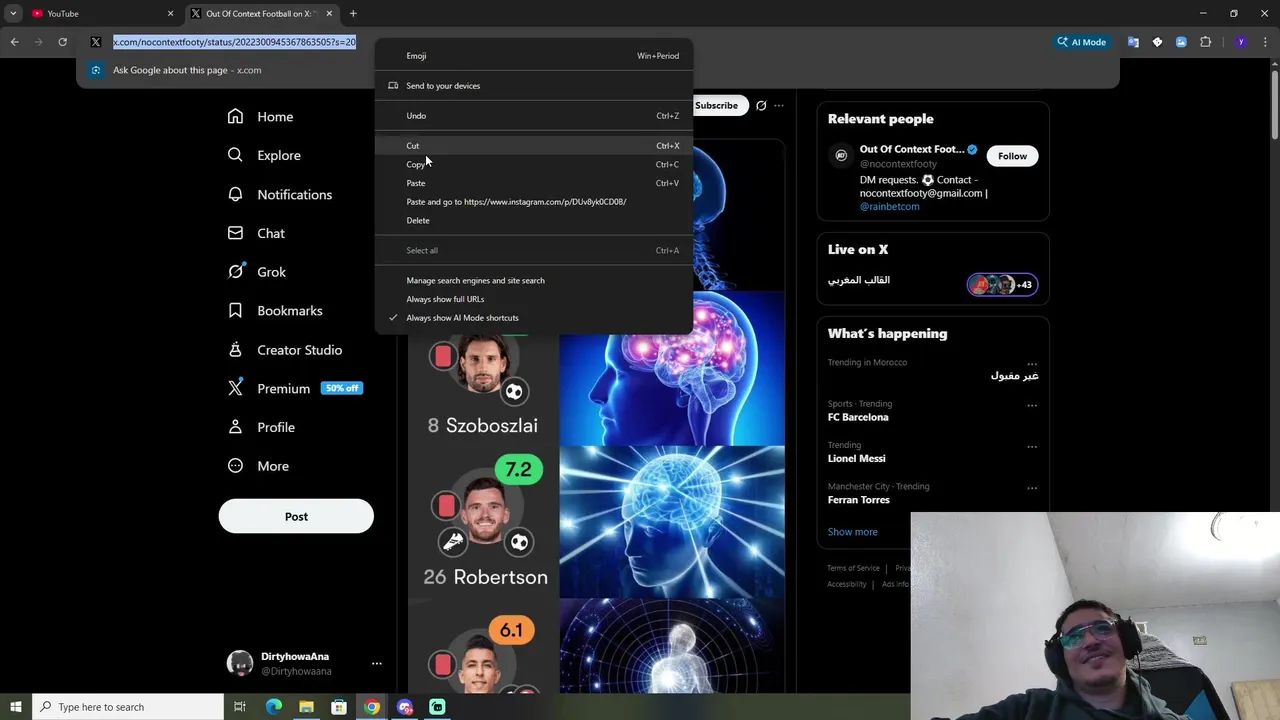Click Show more under What's happening
This screenshot has width=1280, height=720.
[852, 532]
